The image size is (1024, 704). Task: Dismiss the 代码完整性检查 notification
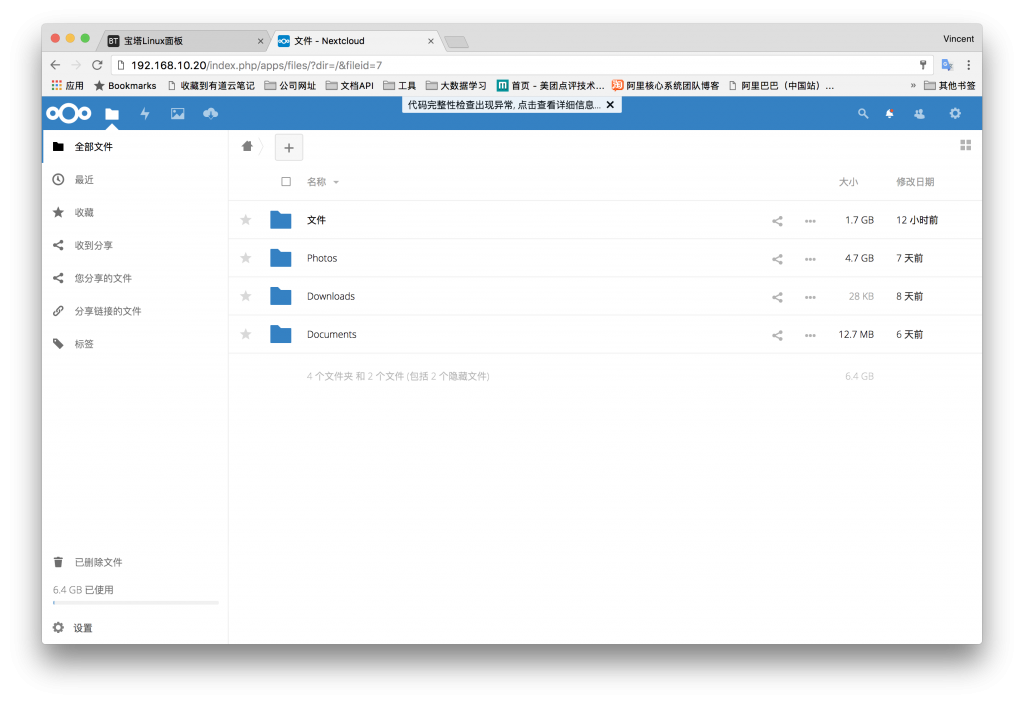(x=610, y=104)
